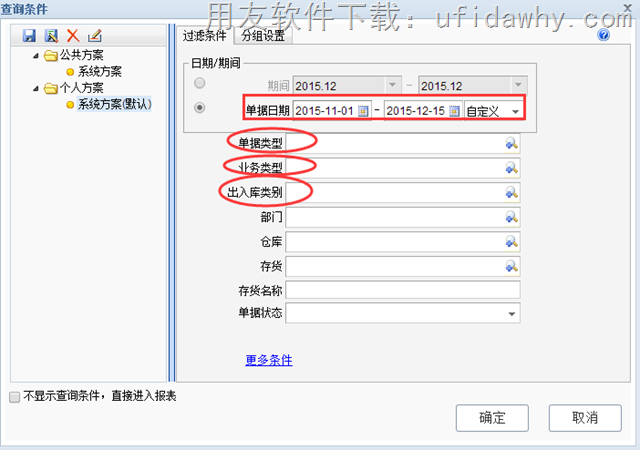The image size is (640, 450).
Task: Open the first 期间 2015.12 dropdown
Action: [x=393, y=85]
